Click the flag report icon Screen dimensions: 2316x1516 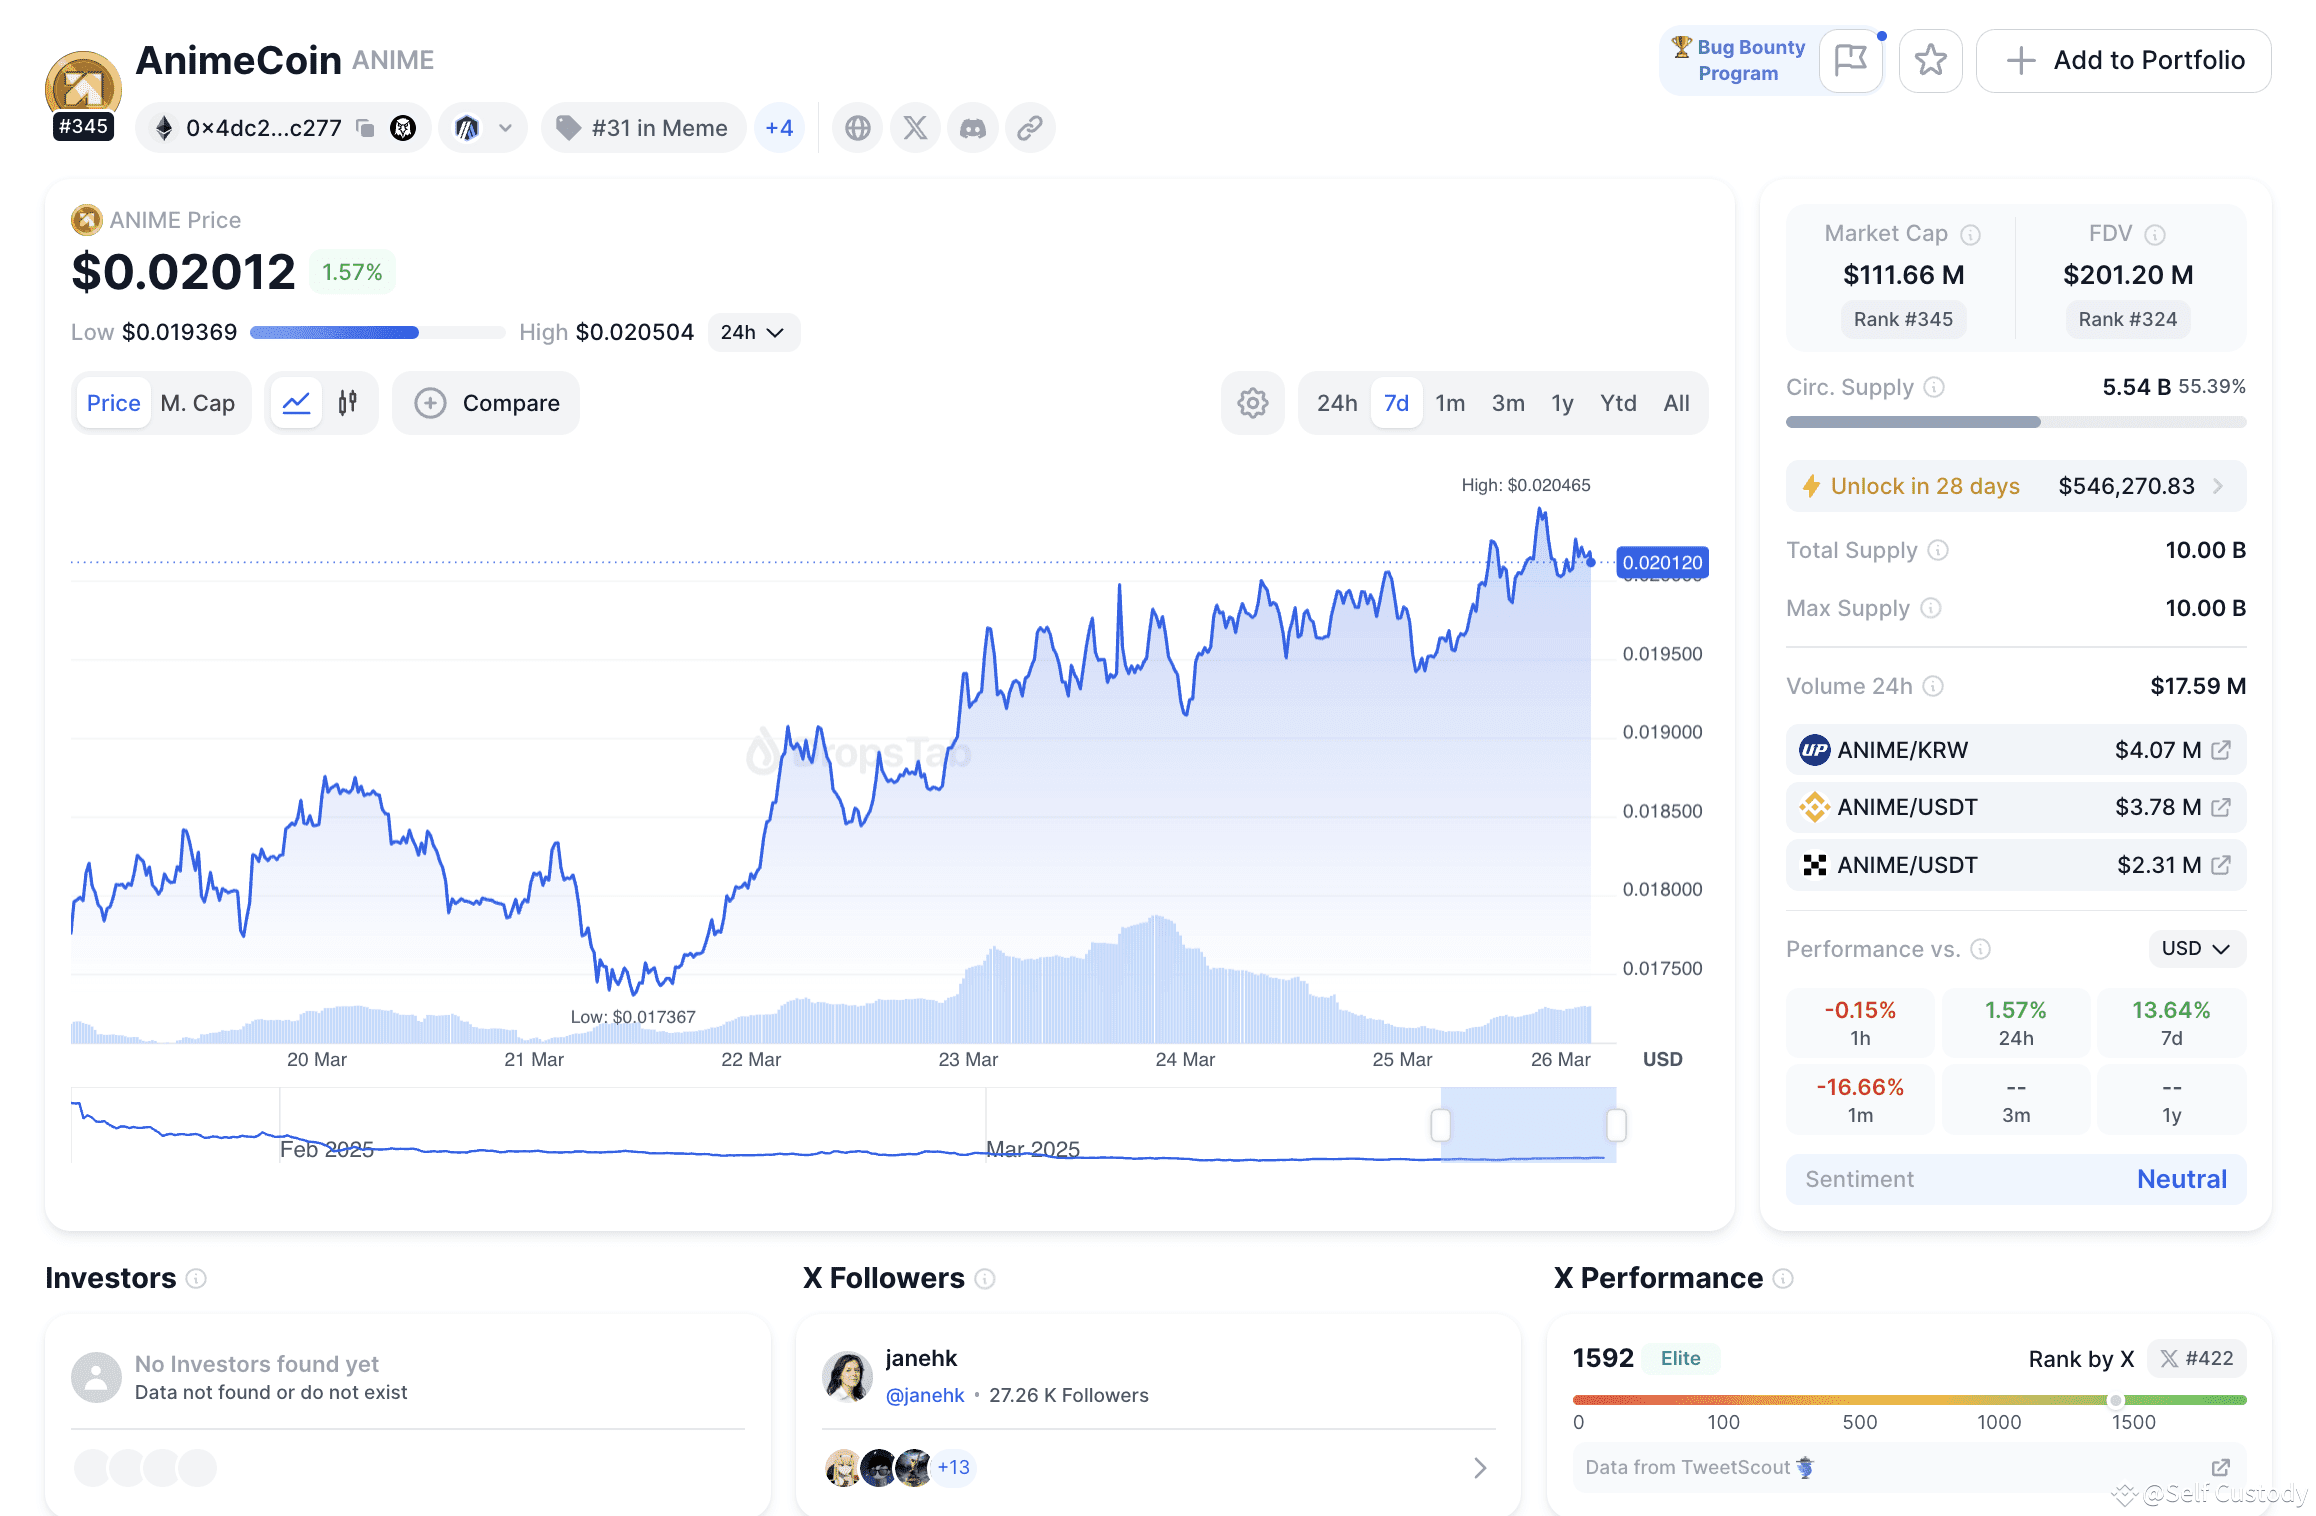[x=1851, y=60]
